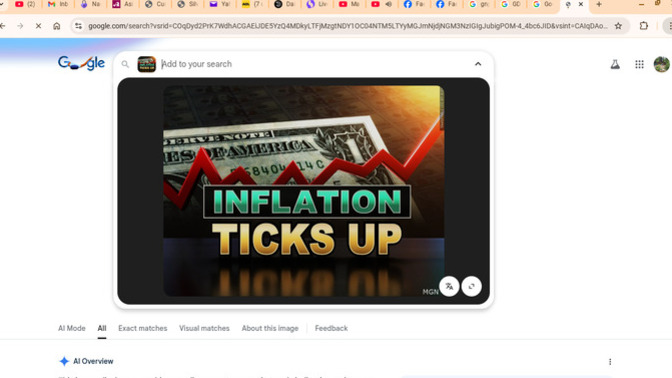Screen dimensions: 672x378
Task: Switch to the tab labeled 'Sih'
Action: 188,4
